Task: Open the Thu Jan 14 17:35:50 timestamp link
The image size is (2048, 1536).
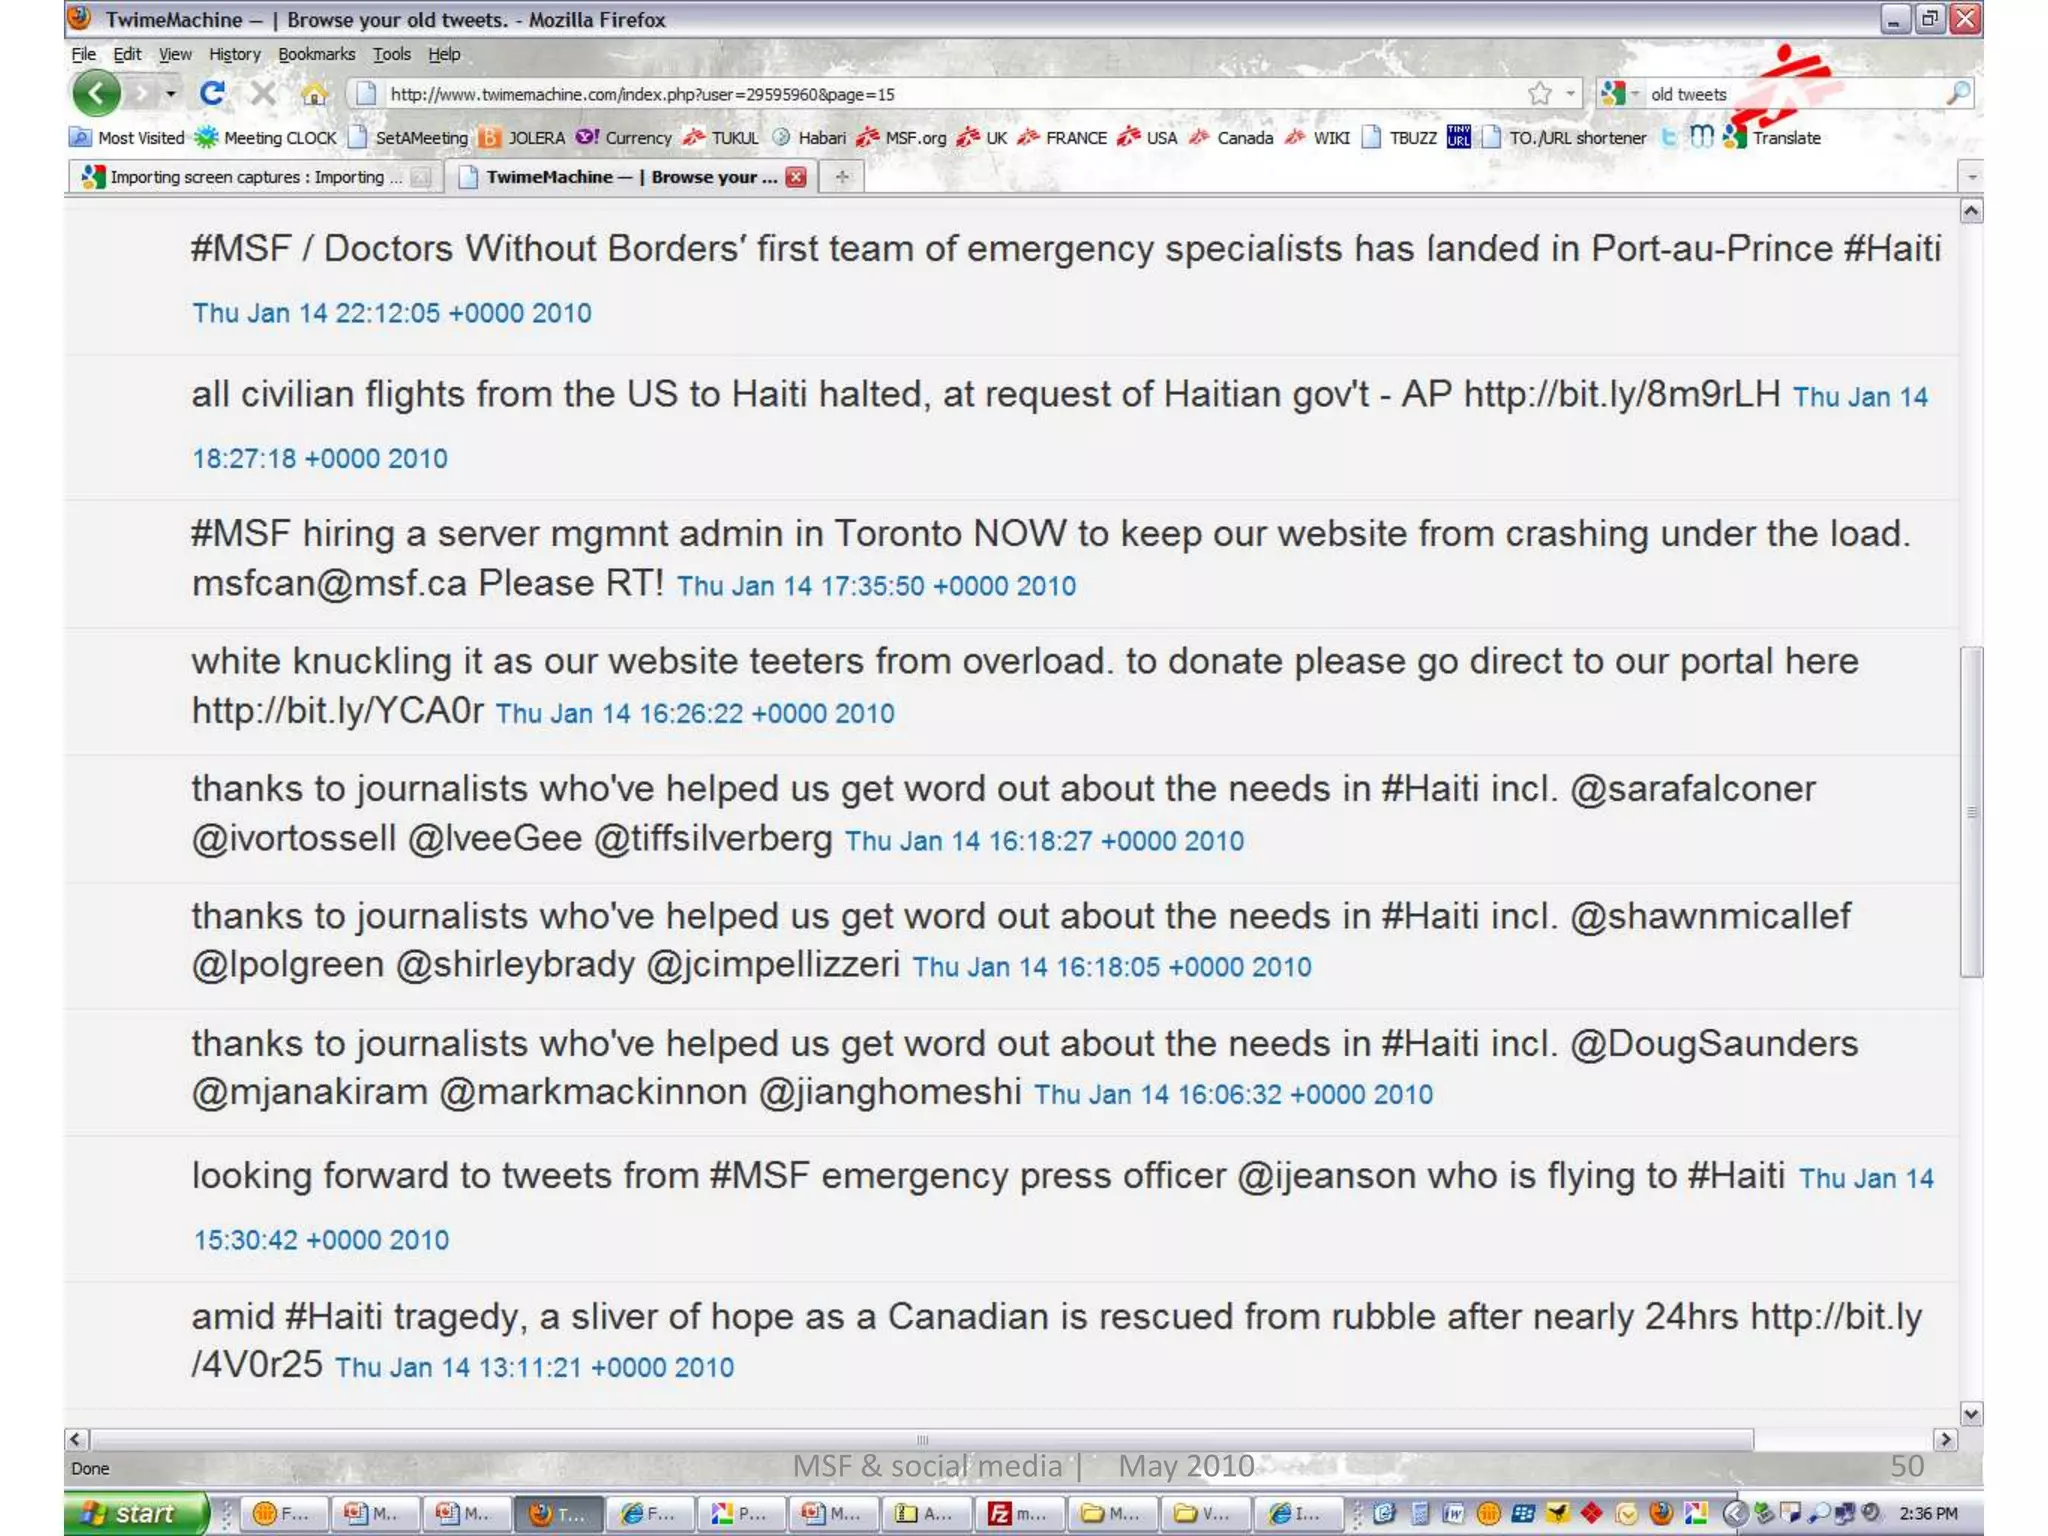Action: point(876,586)
